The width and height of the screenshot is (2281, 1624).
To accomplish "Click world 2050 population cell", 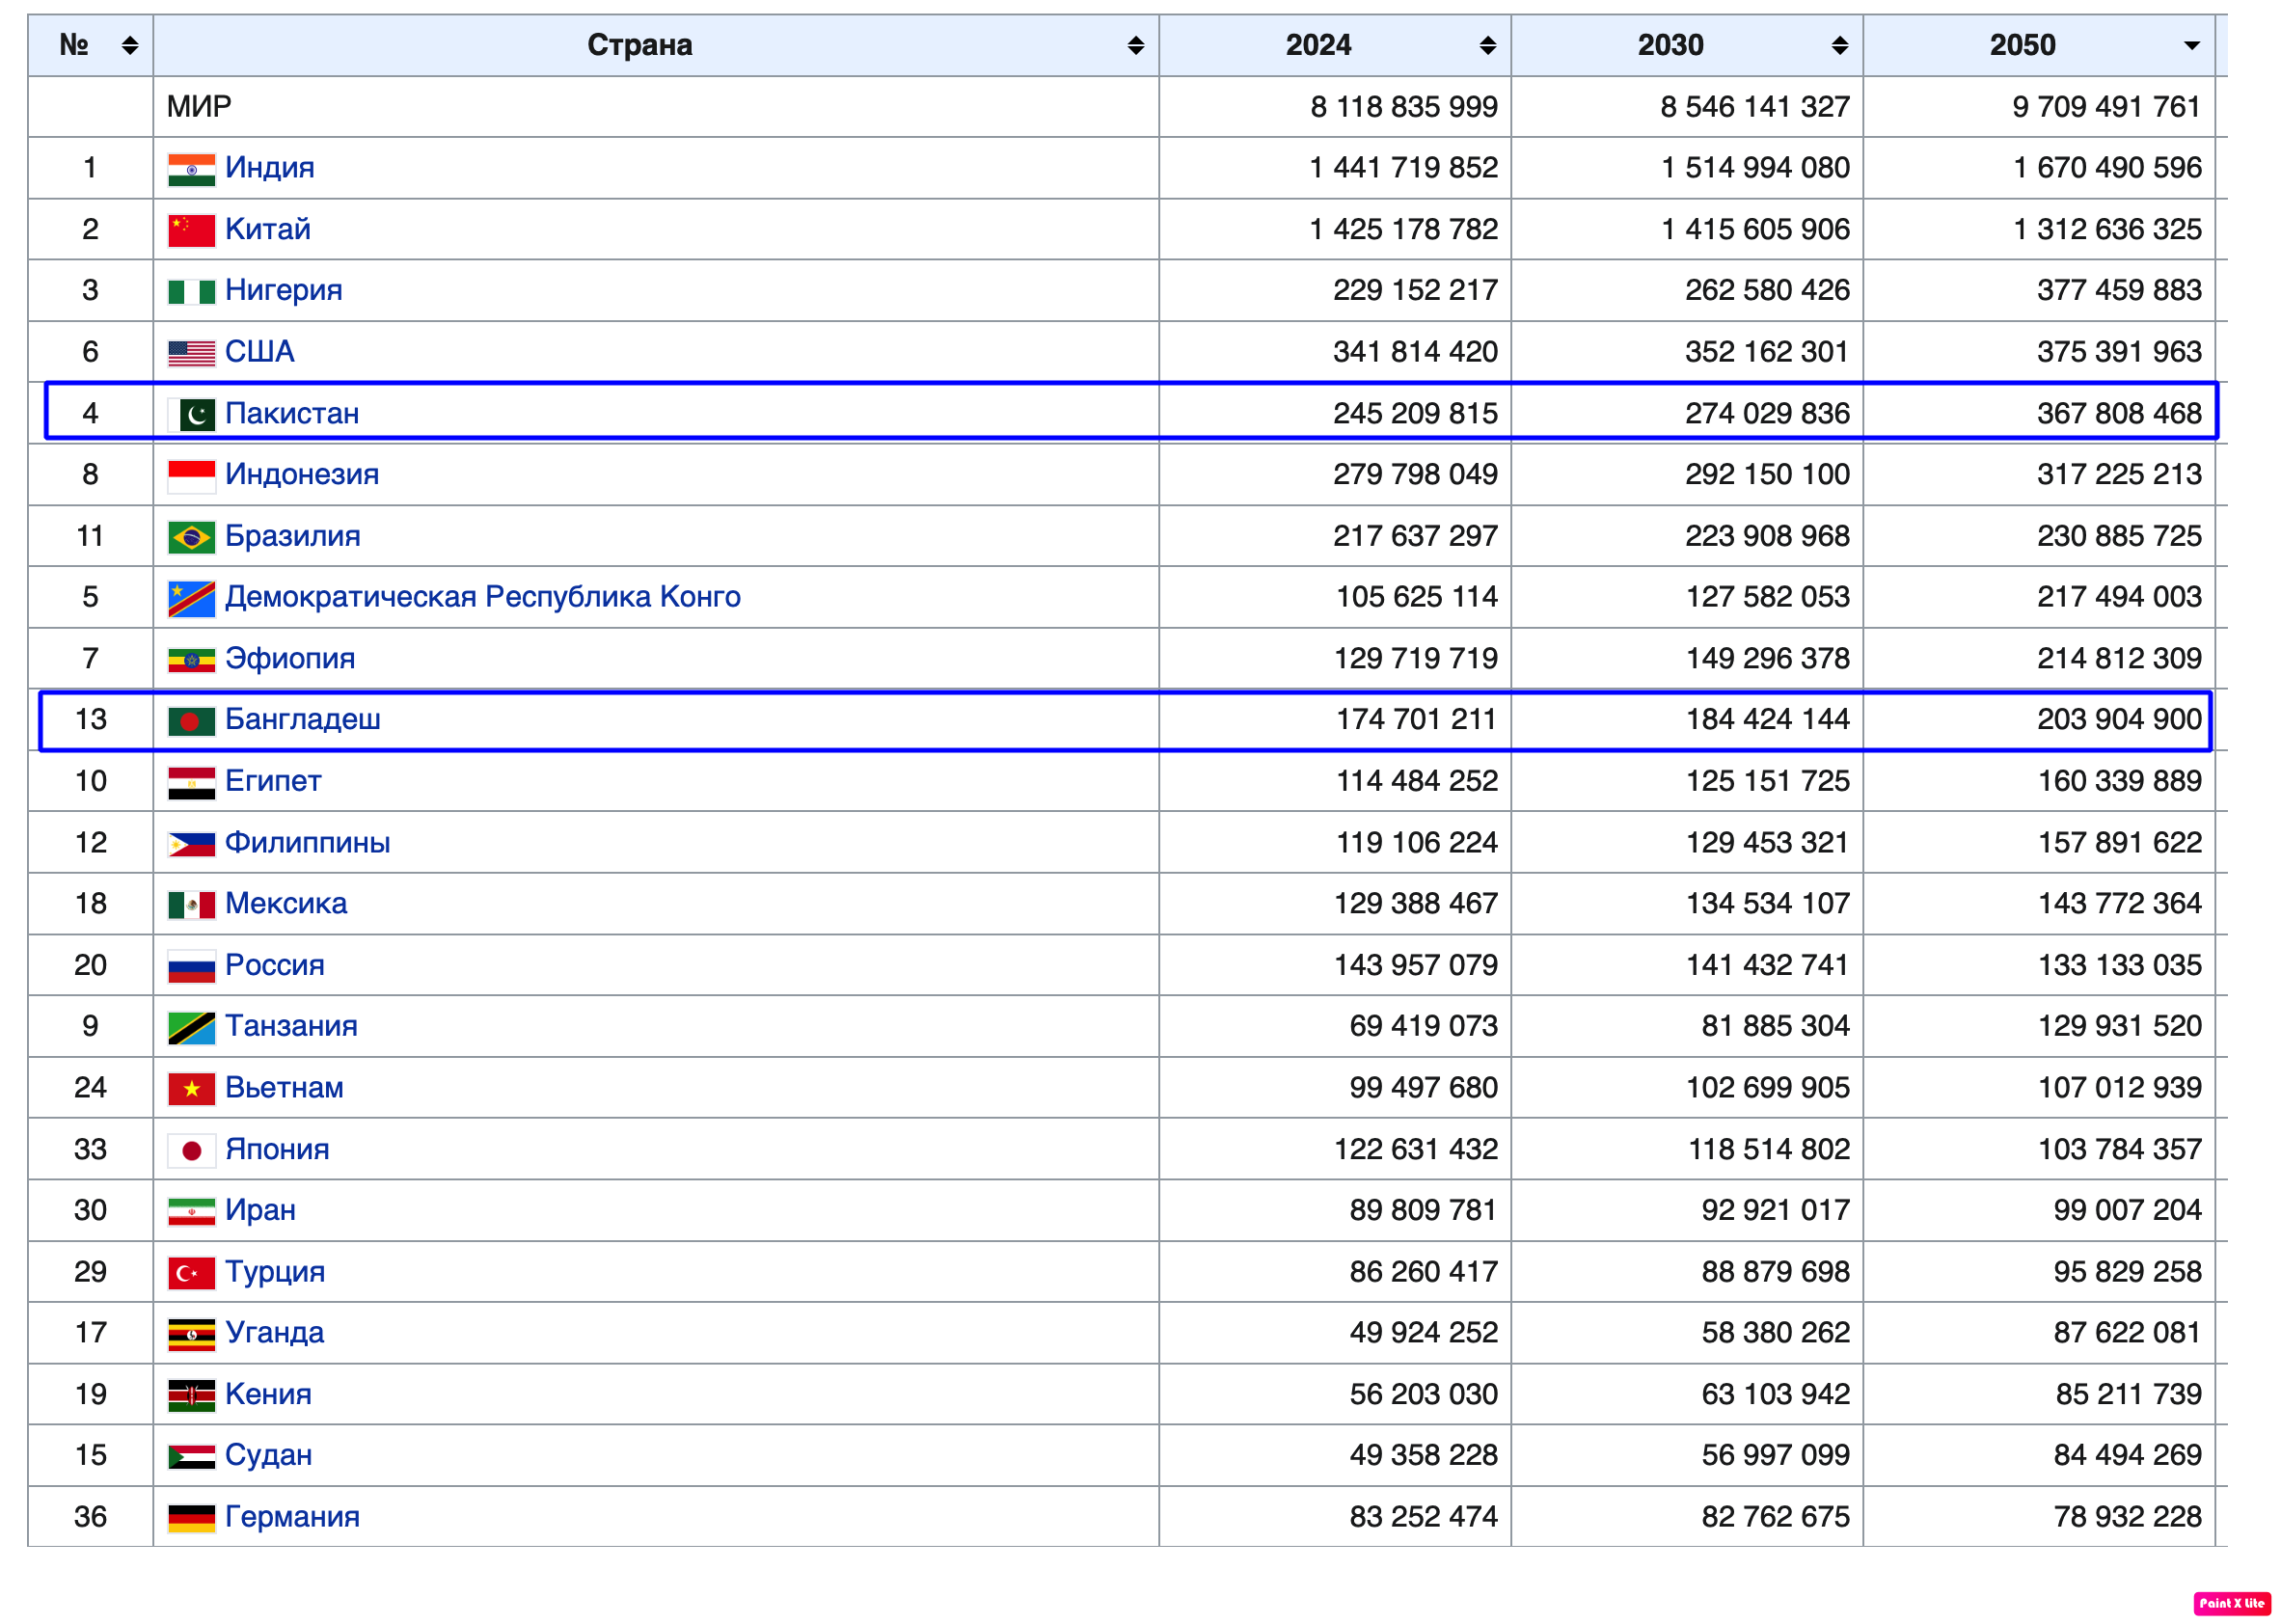I will [x=2105, y=107].
